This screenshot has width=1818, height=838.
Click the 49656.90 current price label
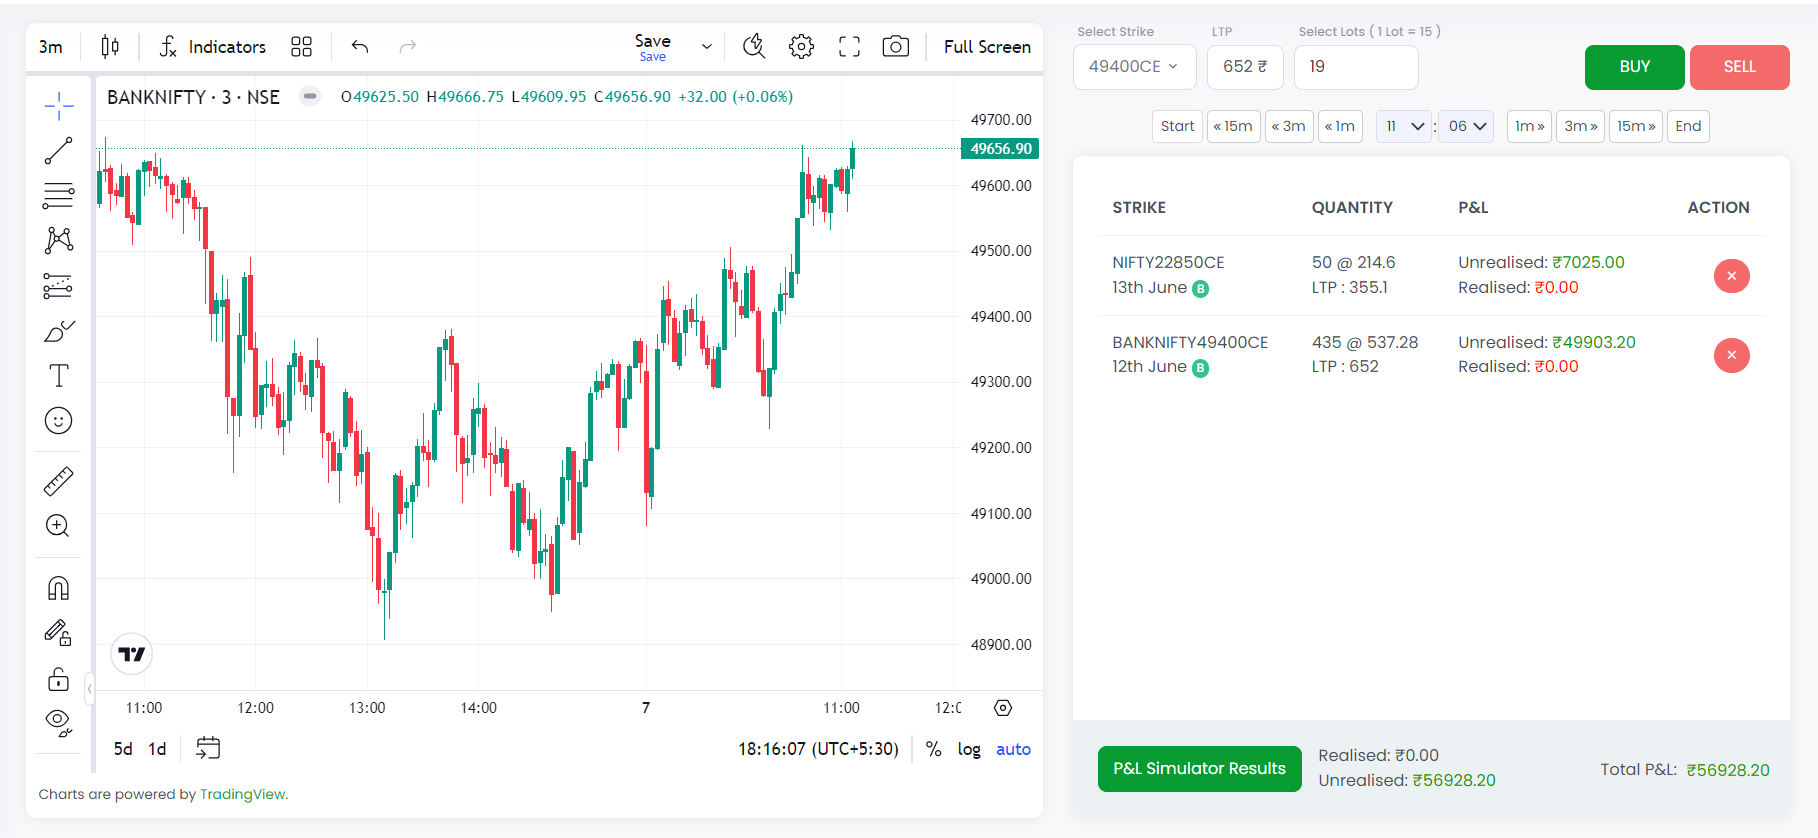click(1000, 149)
